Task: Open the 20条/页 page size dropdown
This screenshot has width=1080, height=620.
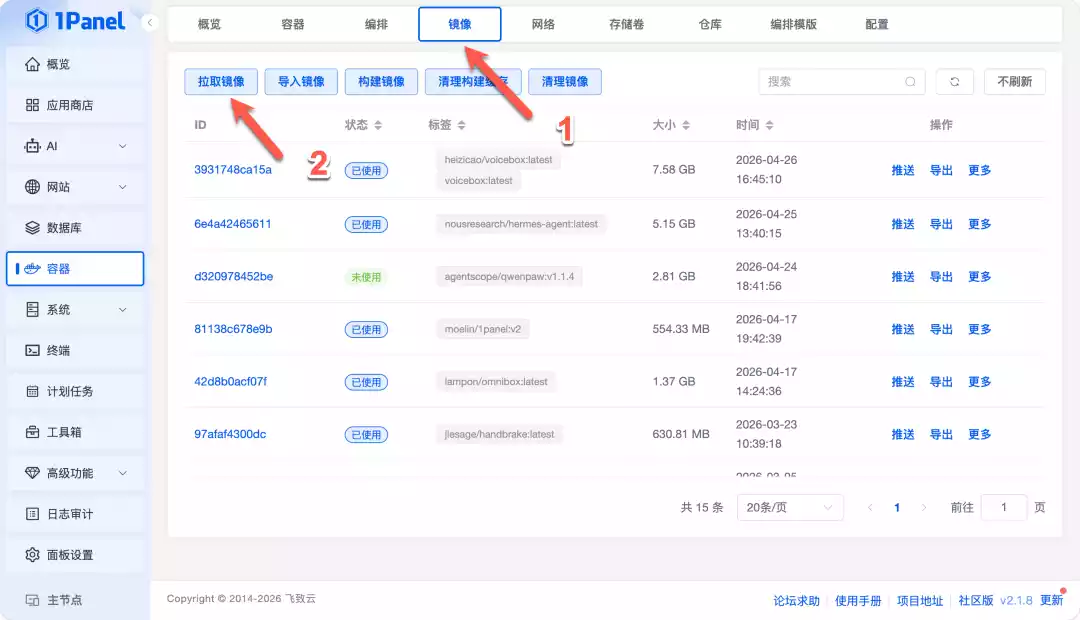Action: (789, 507)
